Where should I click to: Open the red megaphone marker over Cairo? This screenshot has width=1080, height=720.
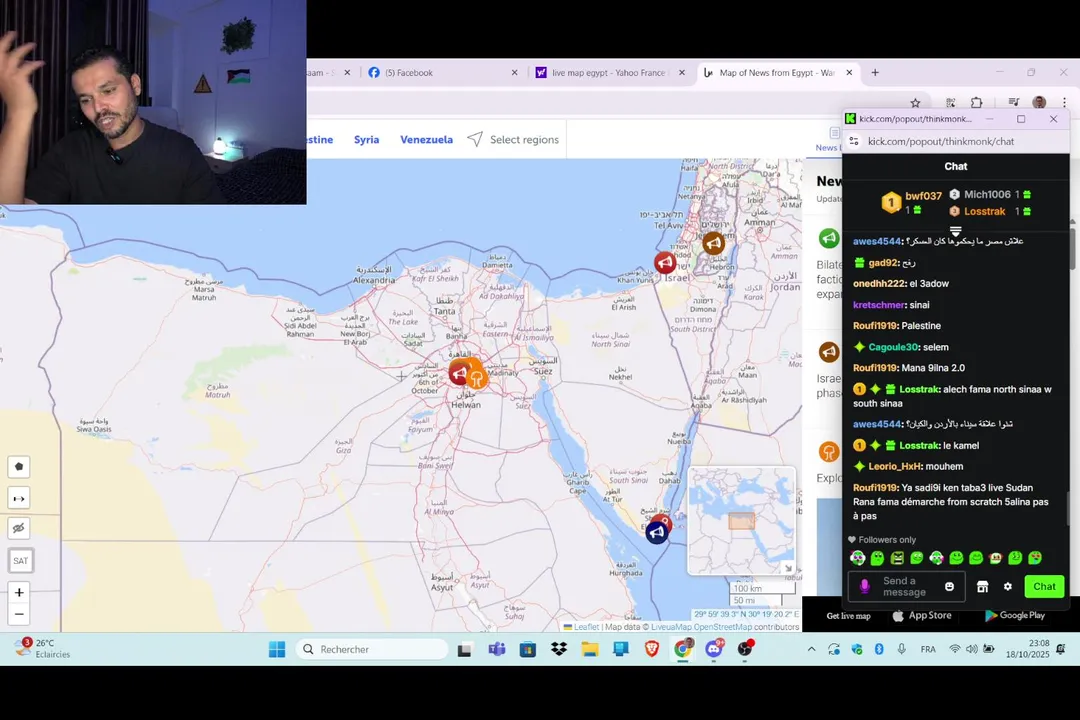pos(459,373)
